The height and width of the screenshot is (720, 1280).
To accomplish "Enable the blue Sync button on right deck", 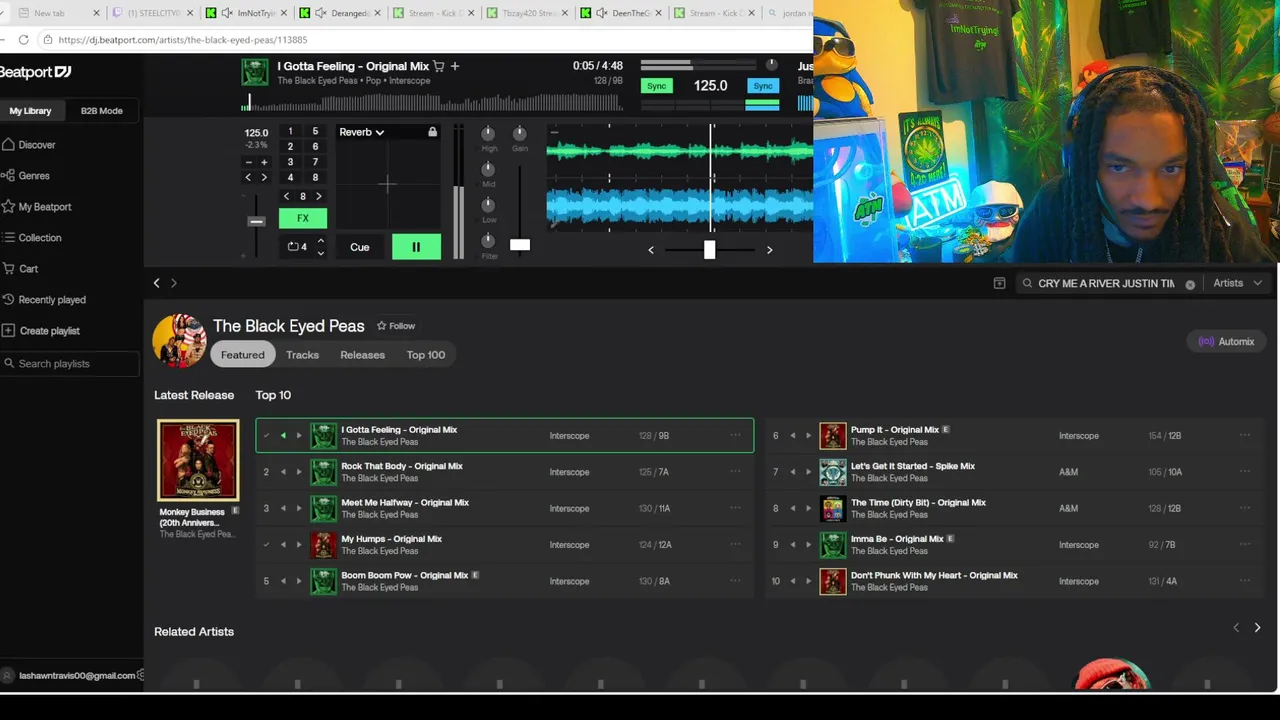I will pyautogui.click(x=763, y=86).
